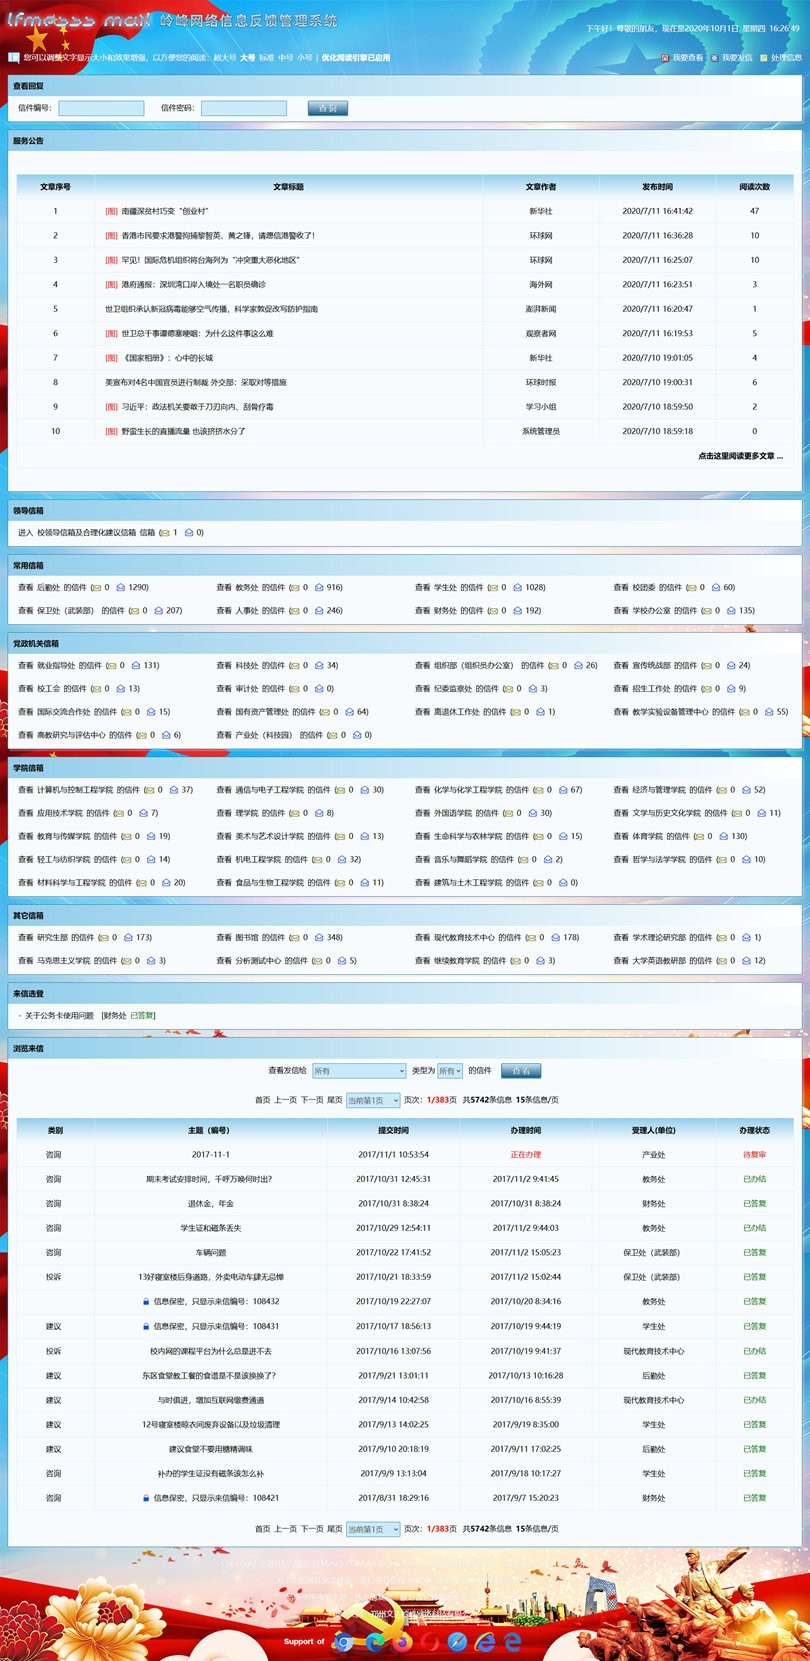
Task: Switch text size to 大号
Action: pos(247,58)
